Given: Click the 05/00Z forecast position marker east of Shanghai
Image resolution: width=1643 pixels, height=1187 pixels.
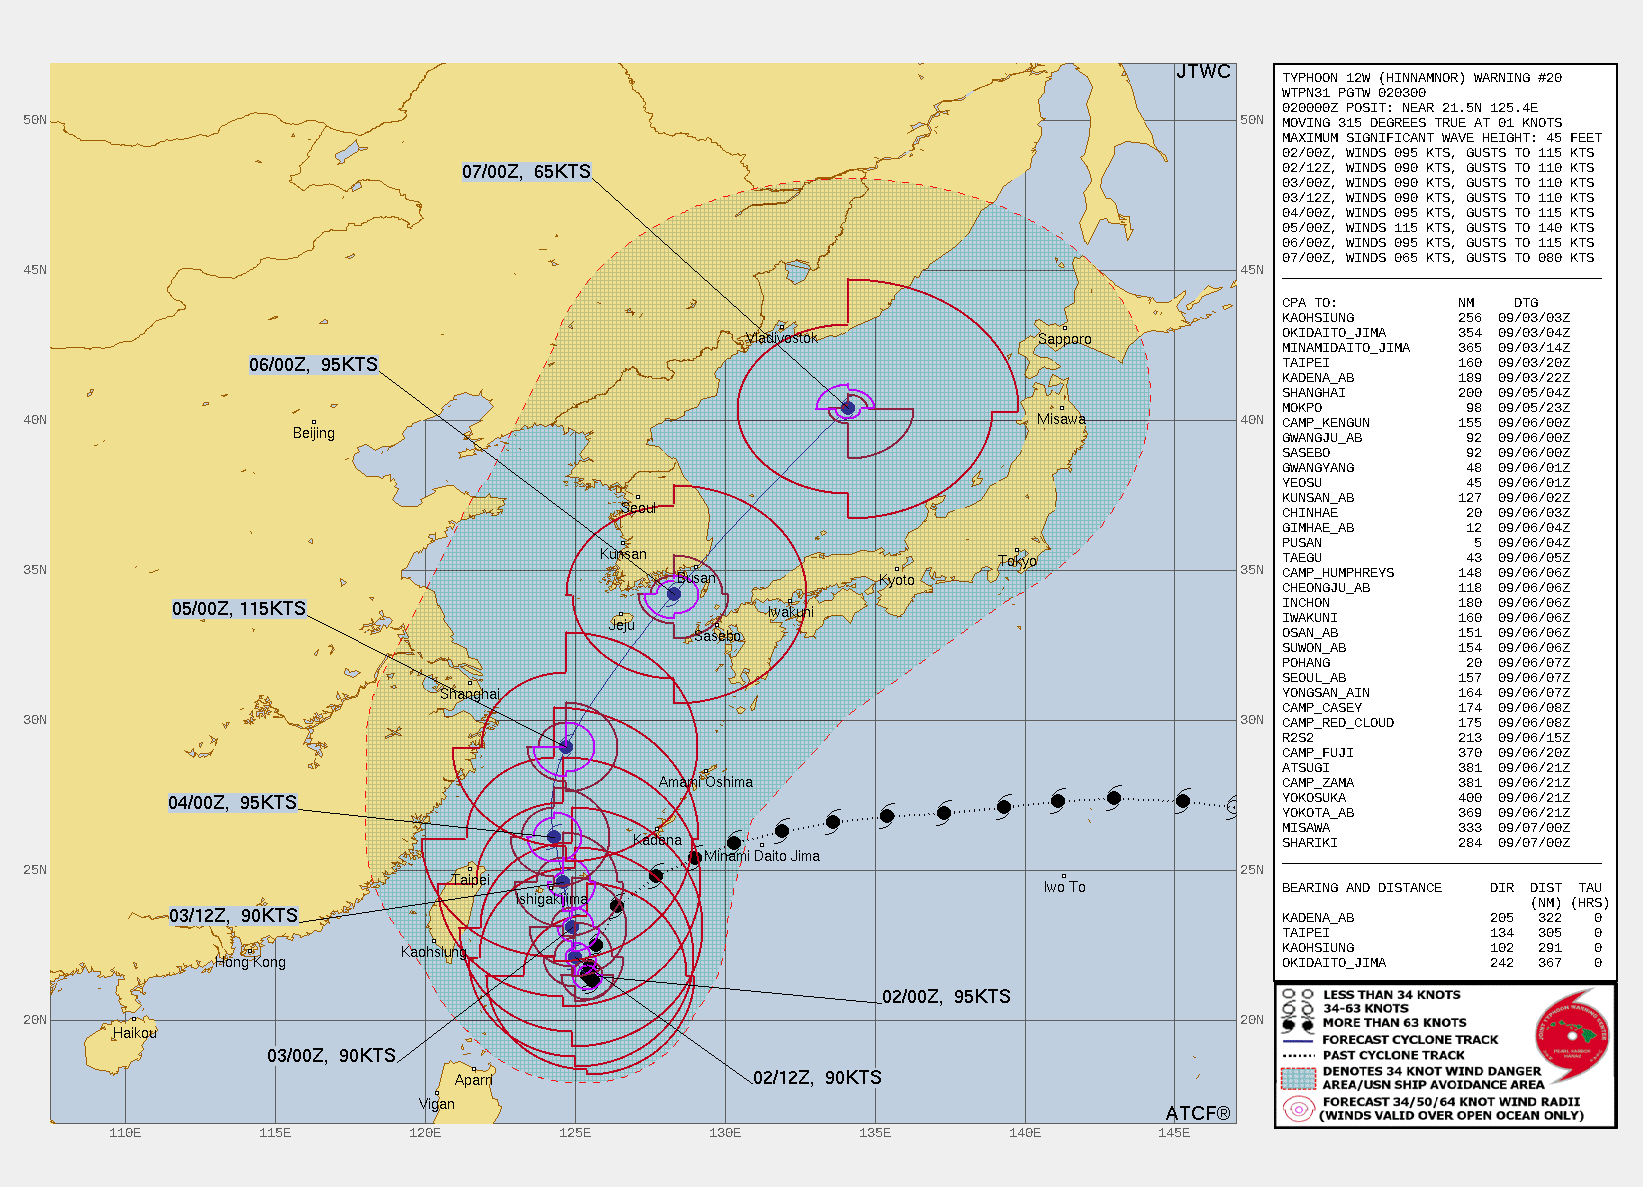Looking at the screenshot, I should click(566, 747).
